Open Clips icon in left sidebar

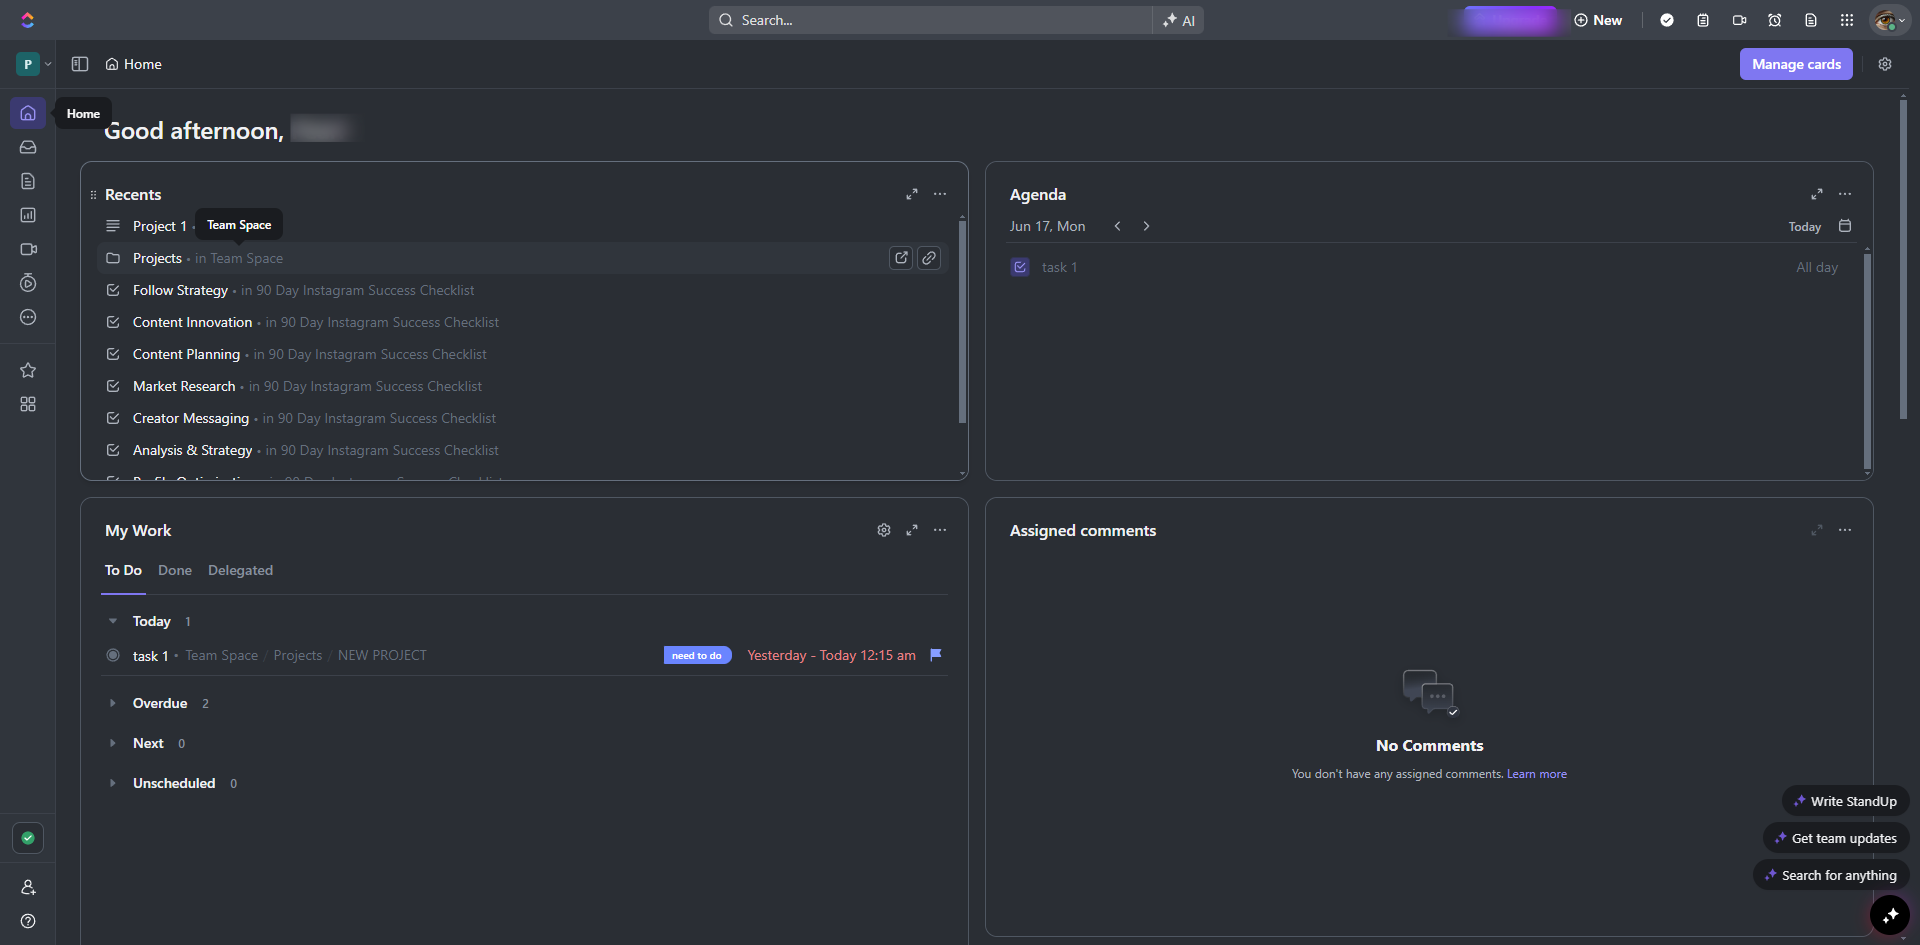pos(28,249)
